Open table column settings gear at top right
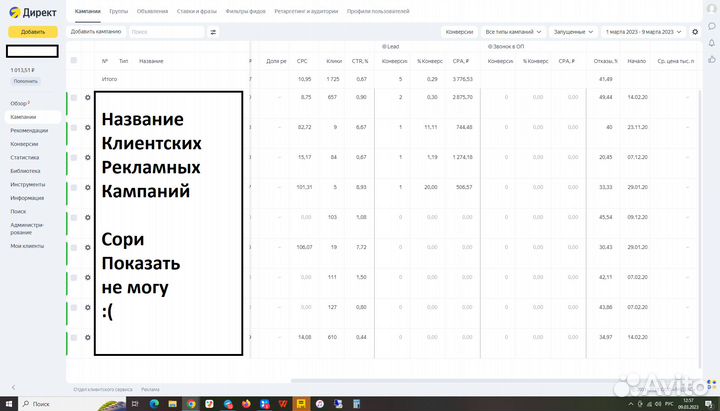 pyautogui.click(x=695, y=32)
